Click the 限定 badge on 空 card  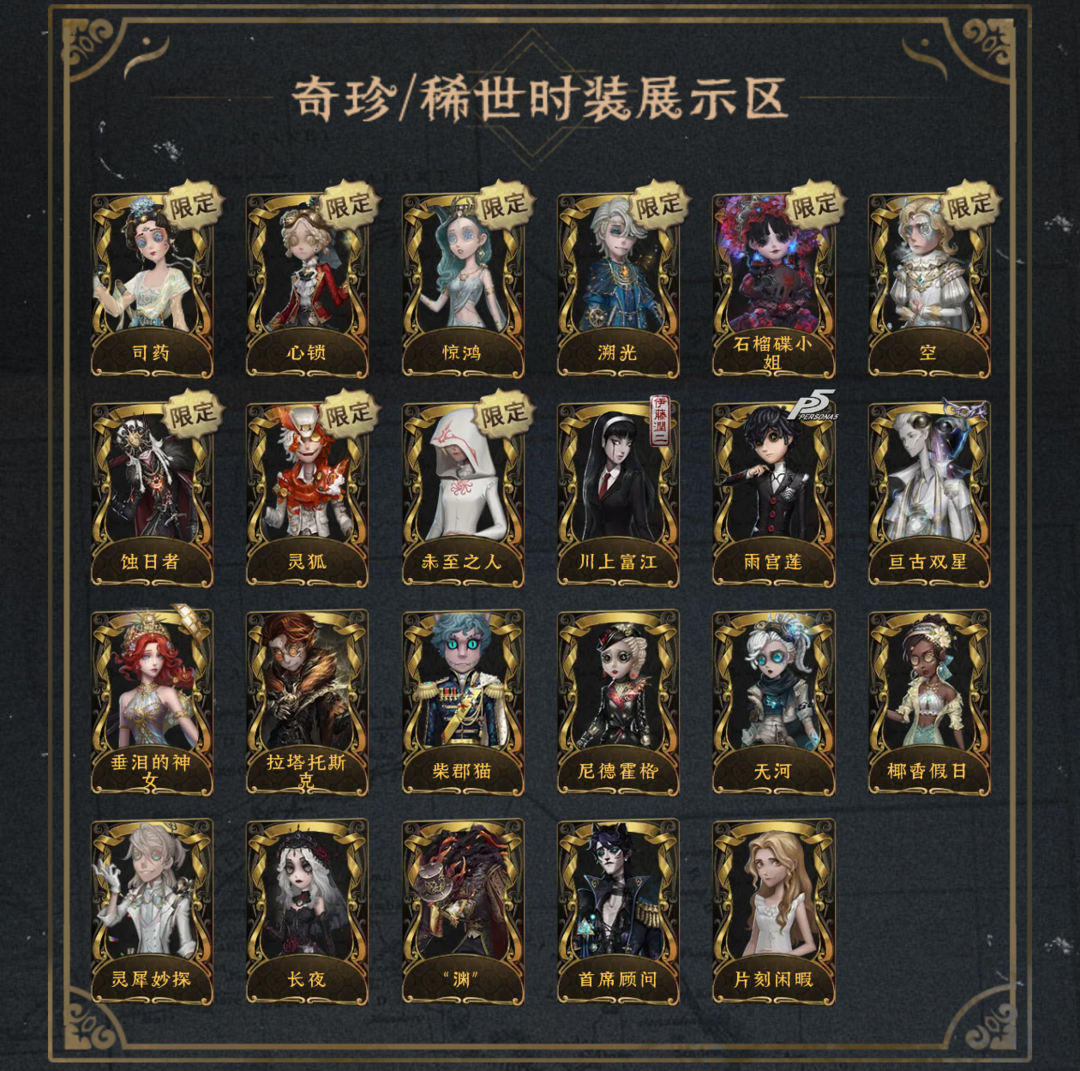point(969,205)
